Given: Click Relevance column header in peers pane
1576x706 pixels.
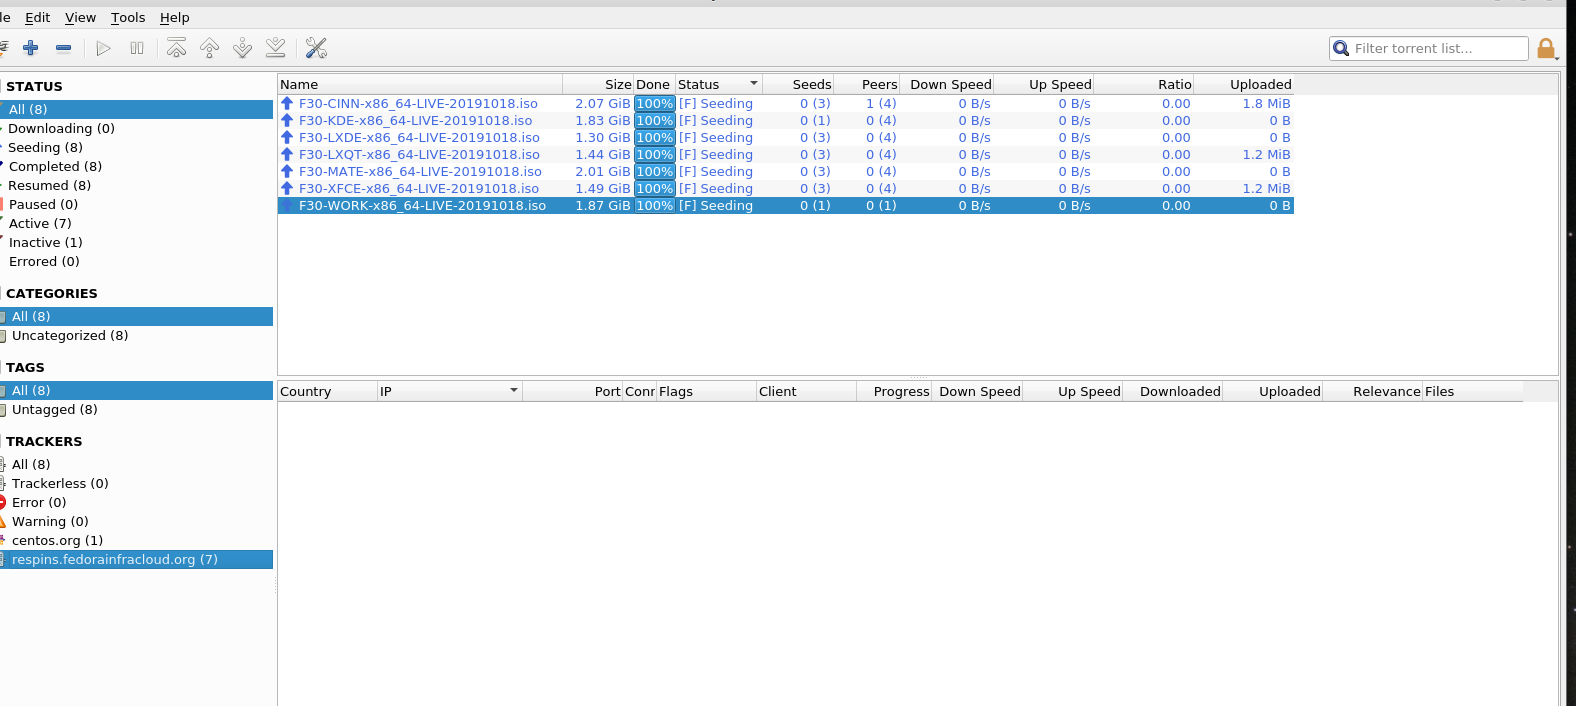Looking at the screenshot, I should point(1373,391).
